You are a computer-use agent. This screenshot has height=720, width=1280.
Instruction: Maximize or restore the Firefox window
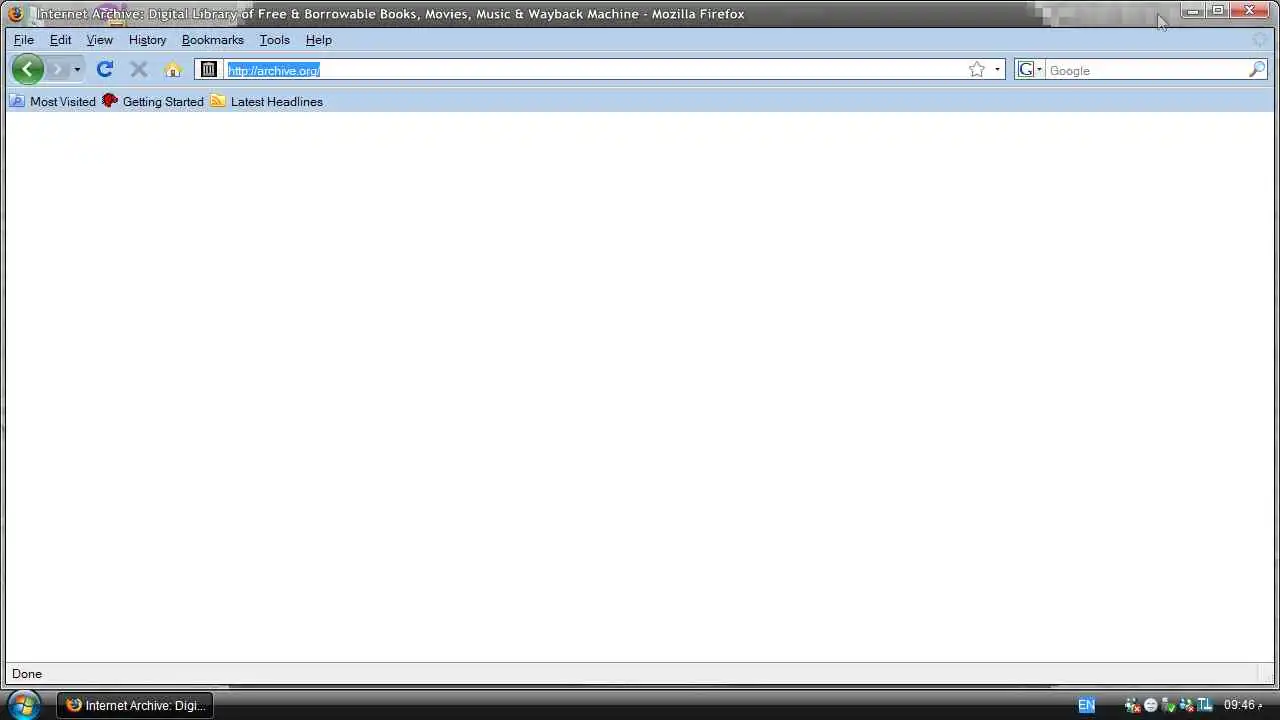[1218, 12]
